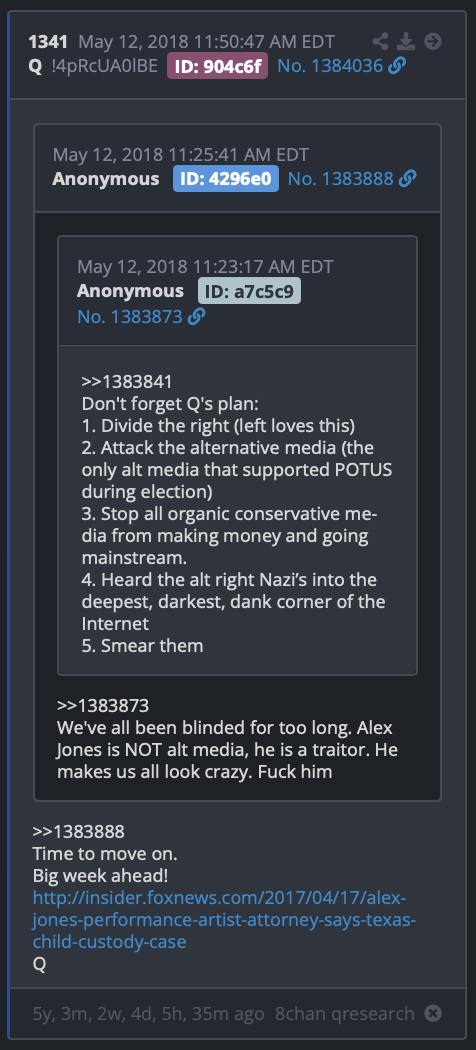Screen dimensions: 476x1050
Task: Select the ID: 904c6f badge
Action: (x=218, y=66)
